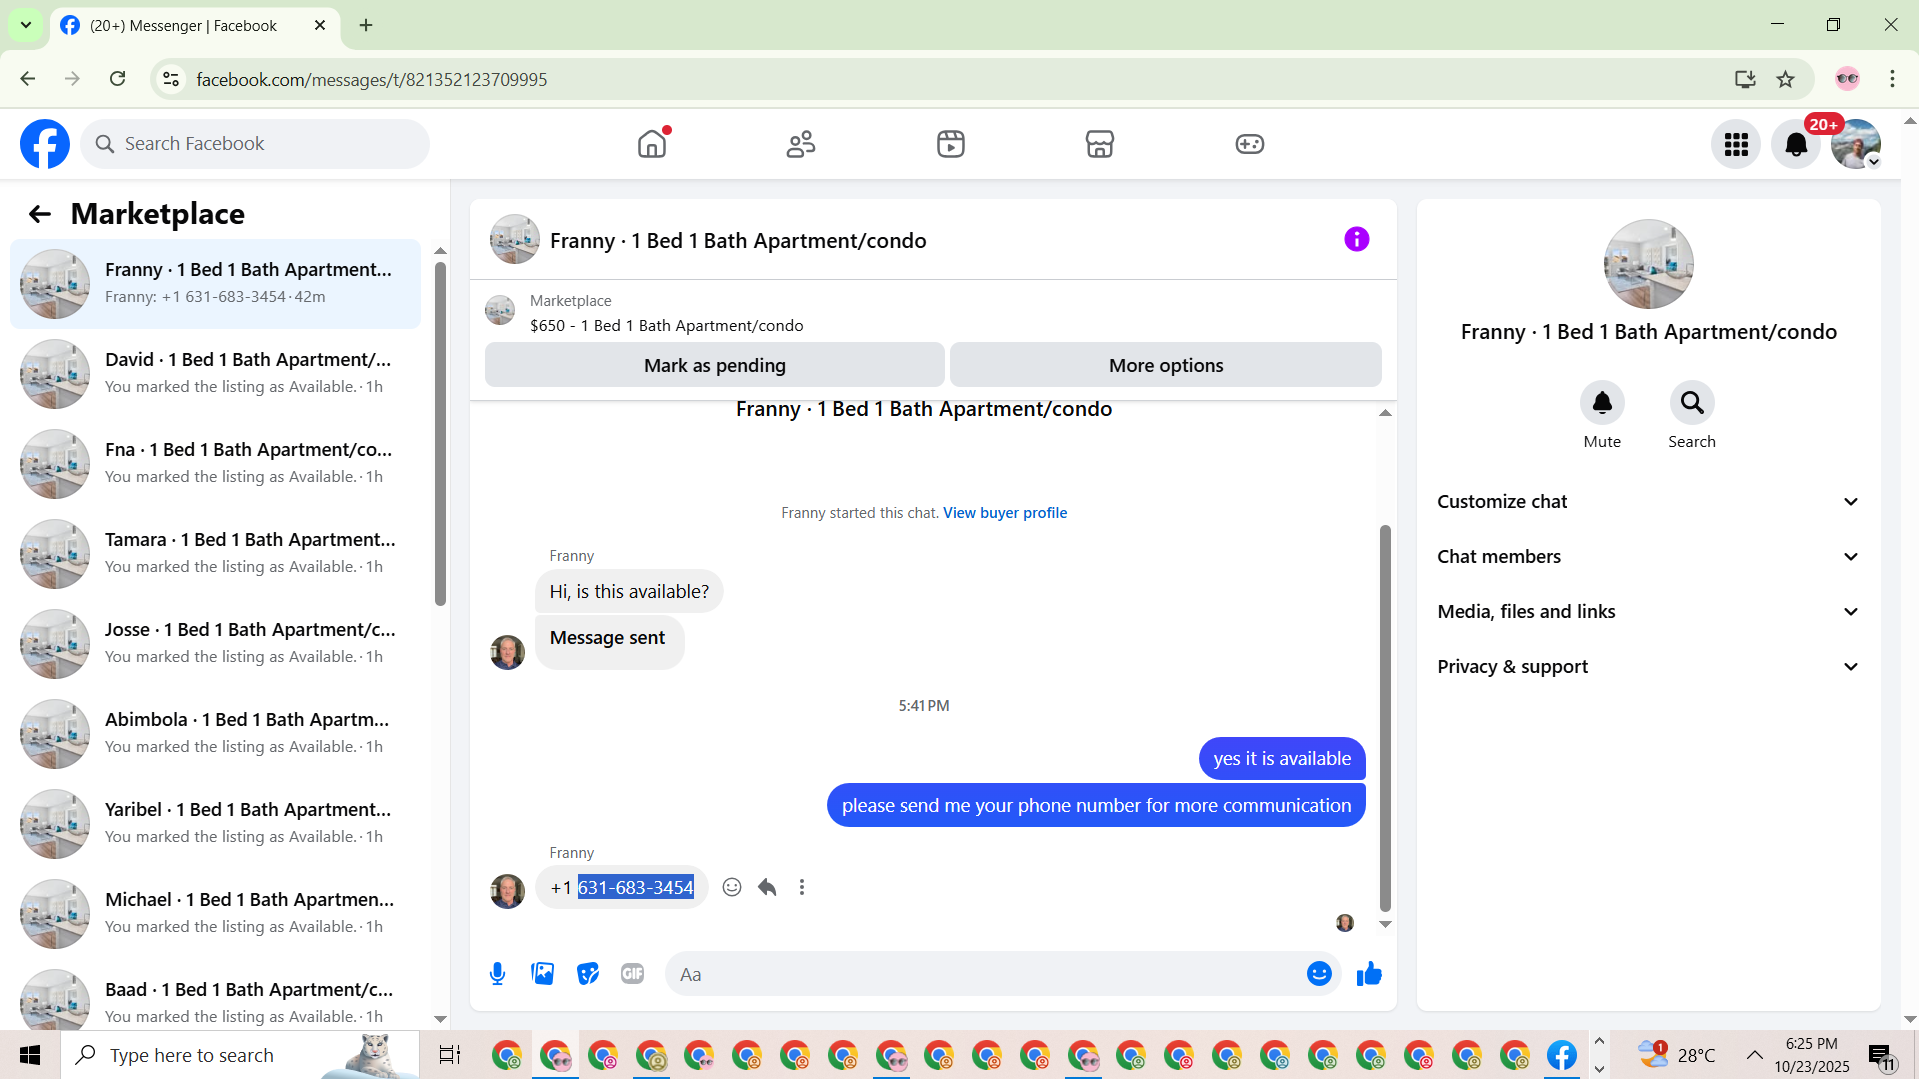
Task: Bookmark this page with star icon
Action: coord(1785,79)
